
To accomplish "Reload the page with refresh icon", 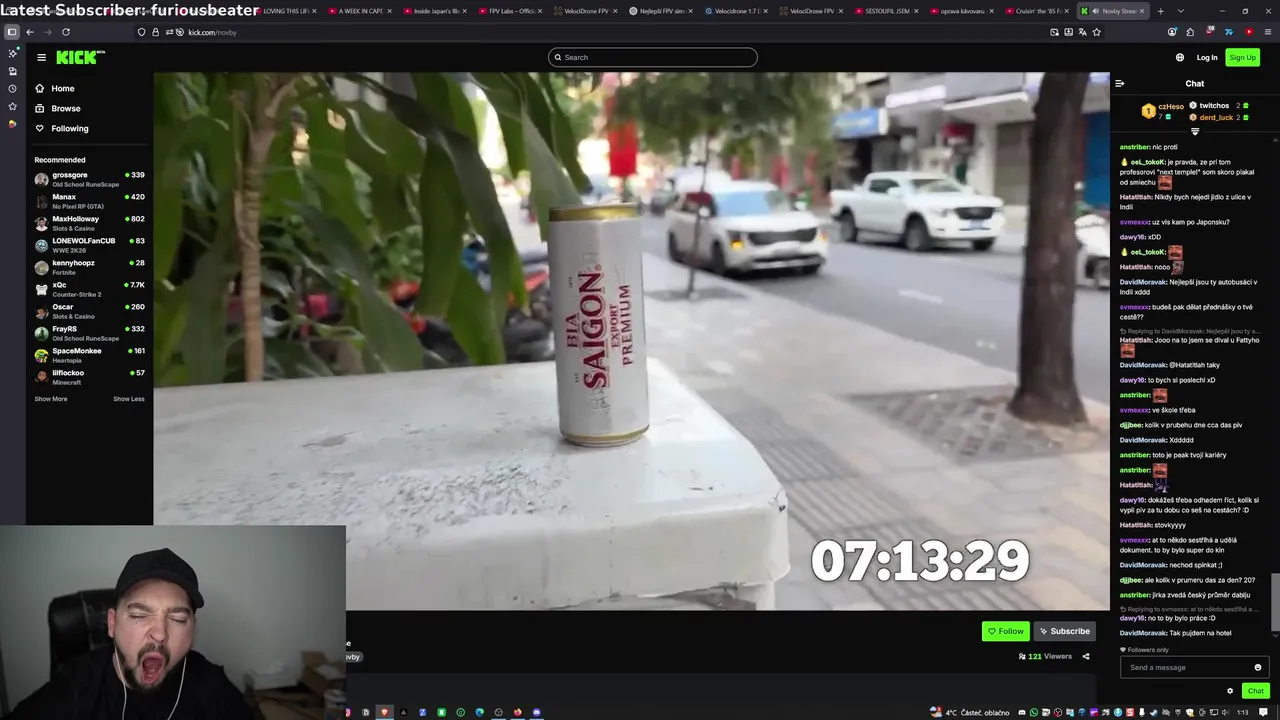I will point(66,32).
